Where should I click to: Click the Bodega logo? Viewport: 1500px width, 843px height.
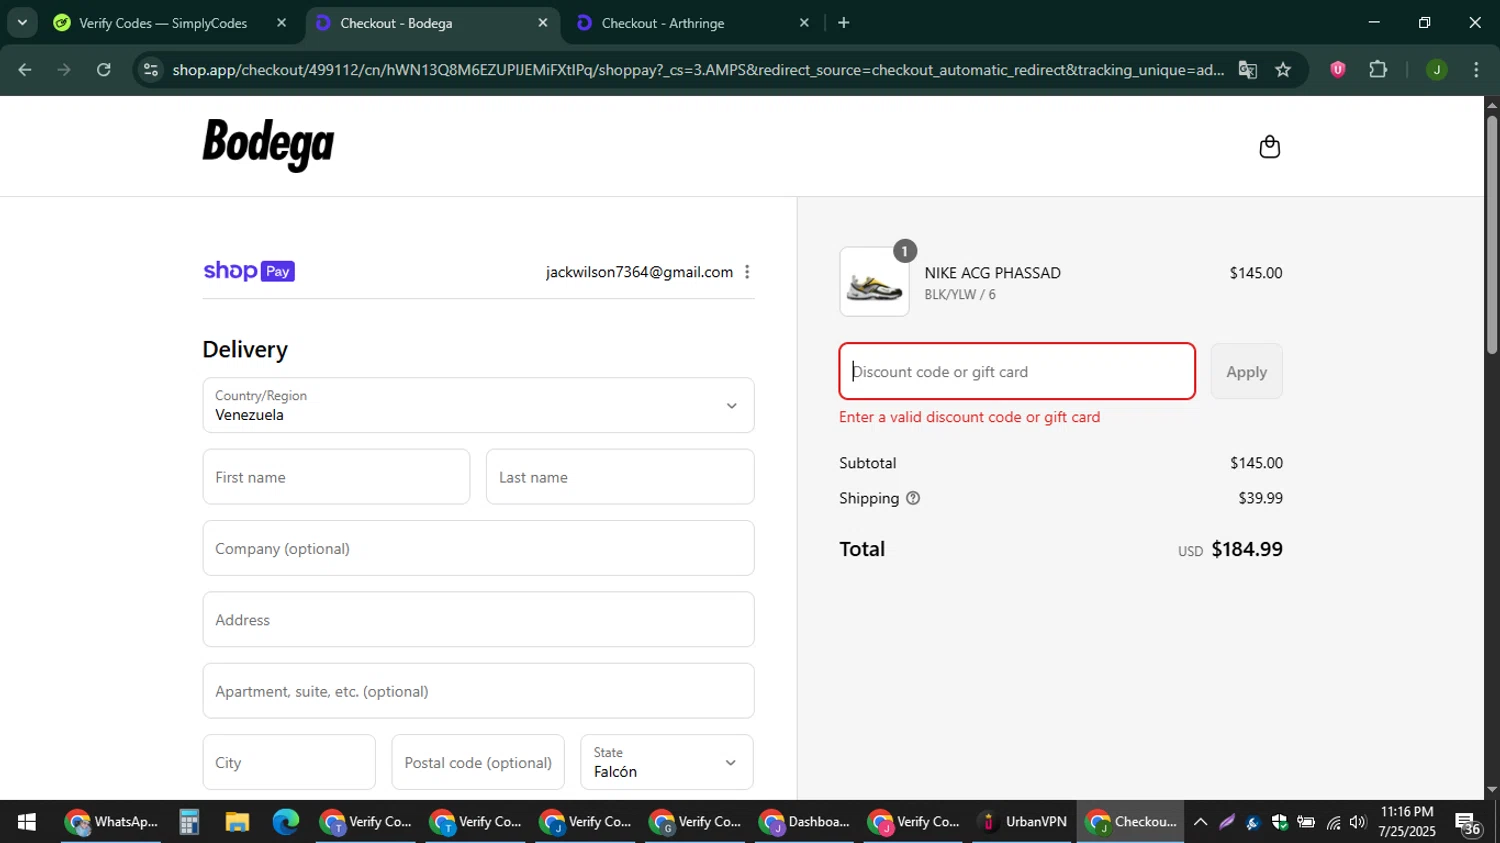coord(268,145)
